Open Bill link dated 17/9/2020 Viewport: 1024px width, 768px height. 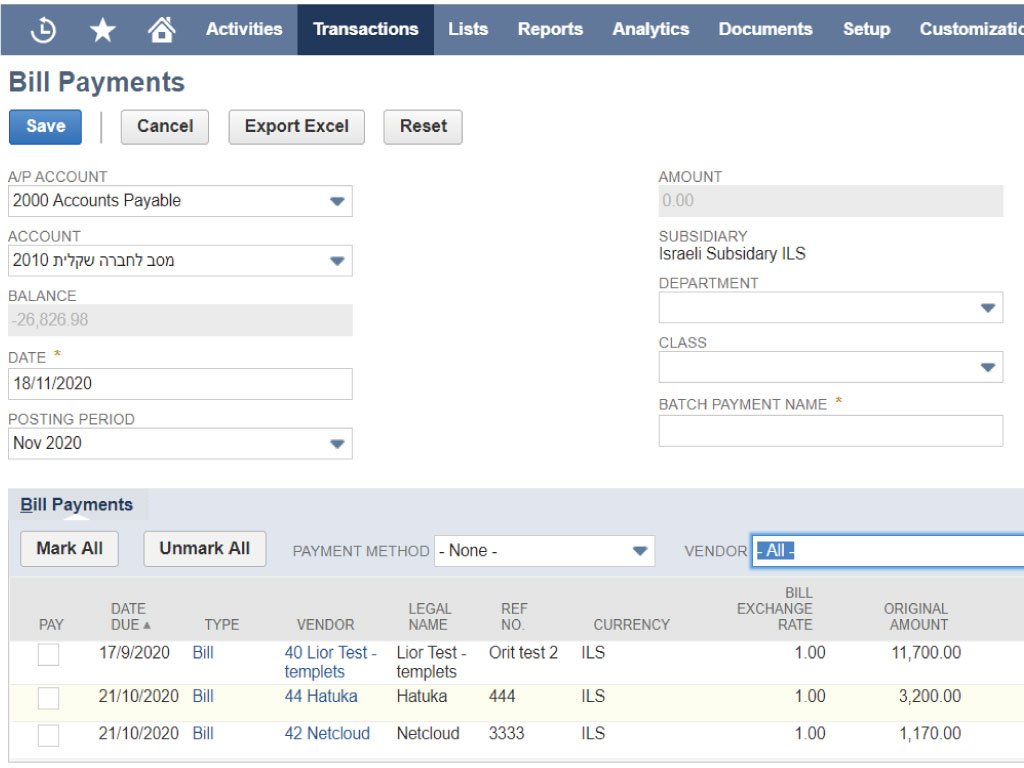203,653
